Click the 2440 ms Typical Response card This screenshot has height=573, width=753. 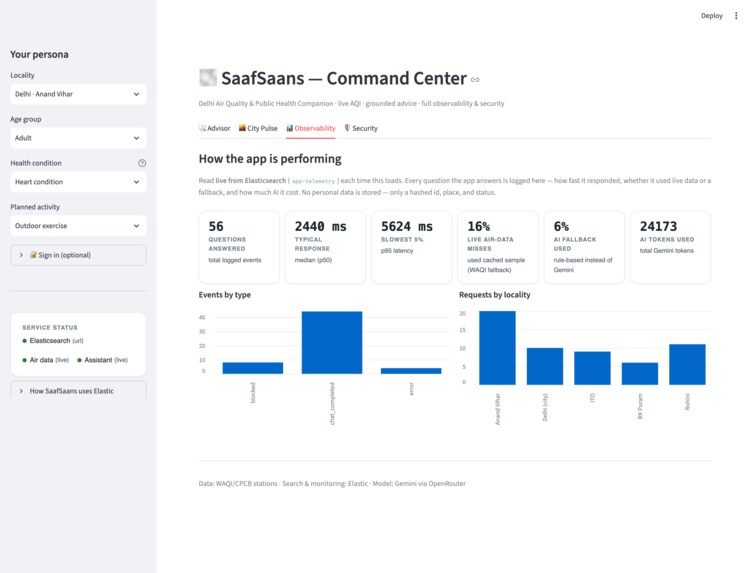pyautogui.click(x=325, y=247)
